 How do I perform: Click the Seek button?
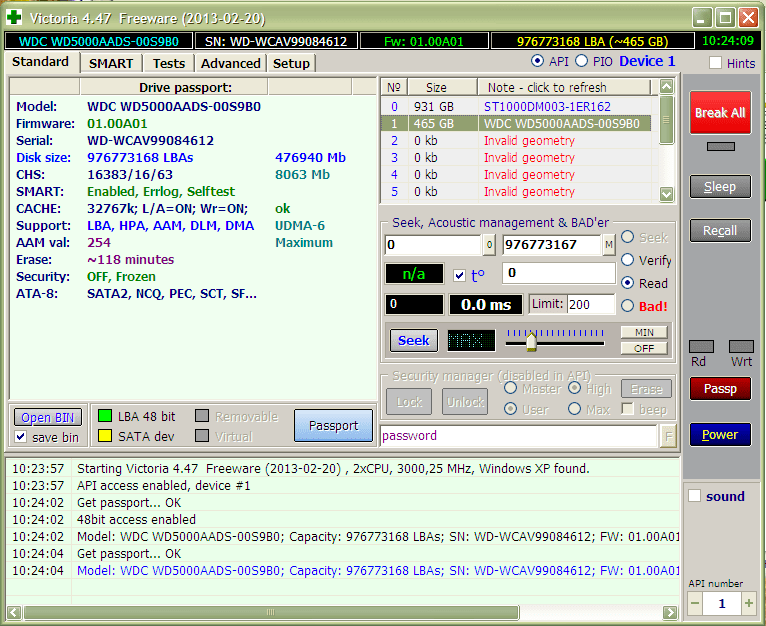tap(413, 340)
